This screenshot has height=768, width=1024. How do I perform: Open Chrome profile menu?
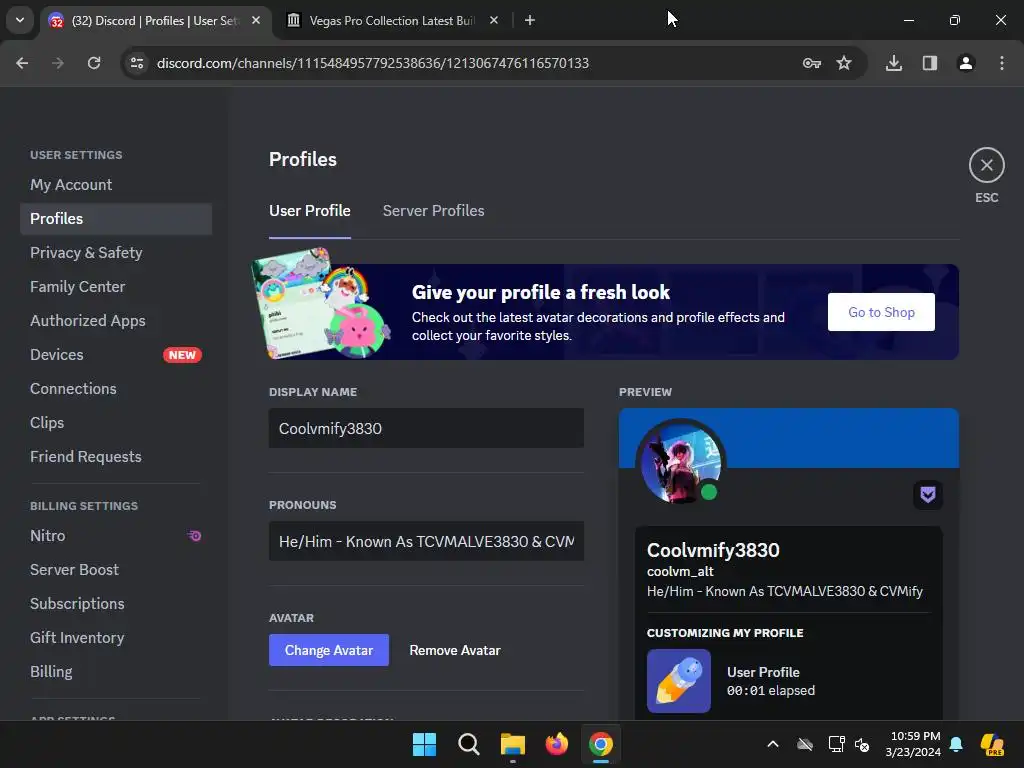coord(966,63)
